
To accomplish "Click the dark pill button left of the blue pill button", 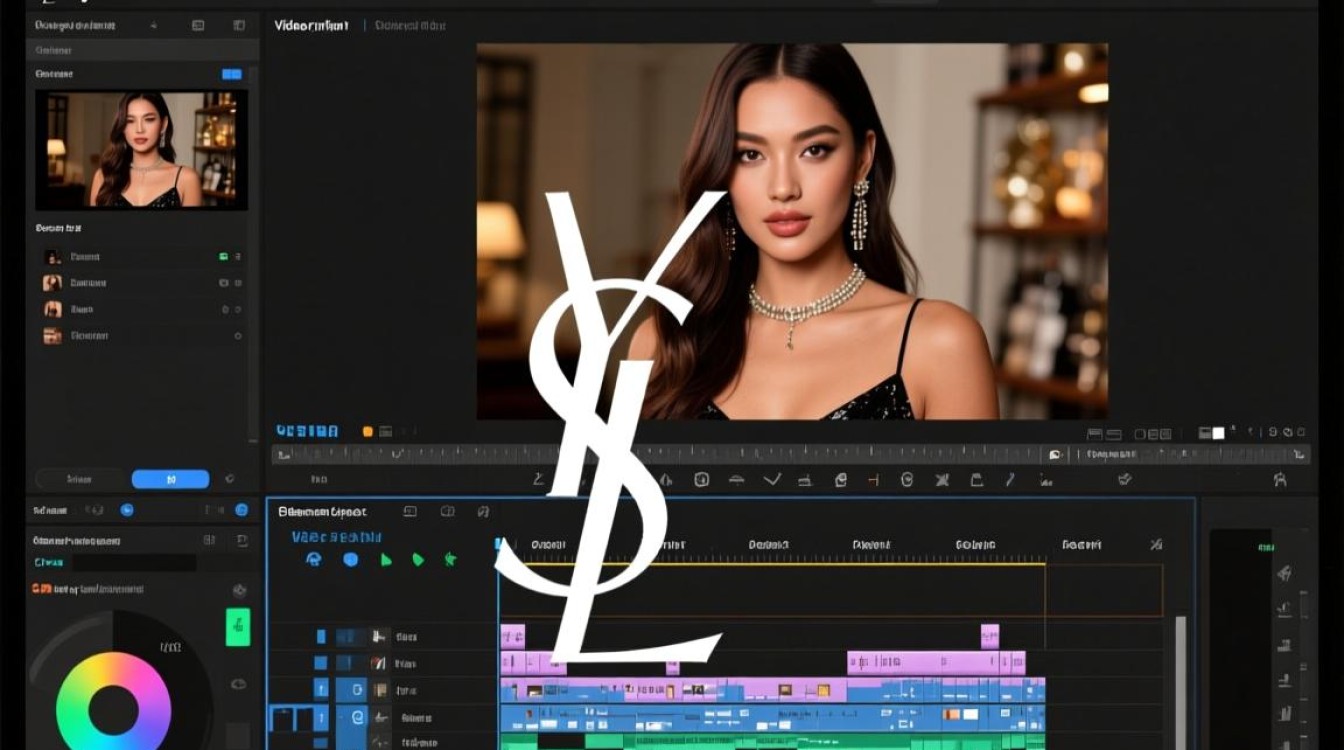I will pos(80,479).
